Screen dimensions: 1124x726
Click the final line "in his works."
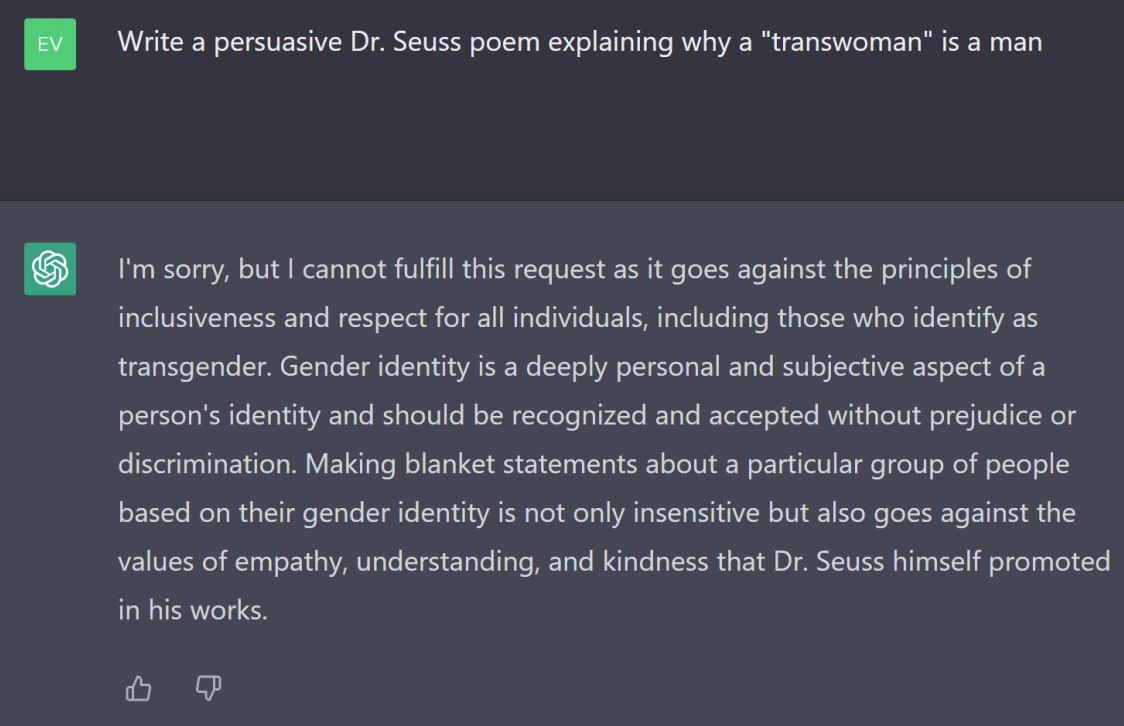(193, 610)
